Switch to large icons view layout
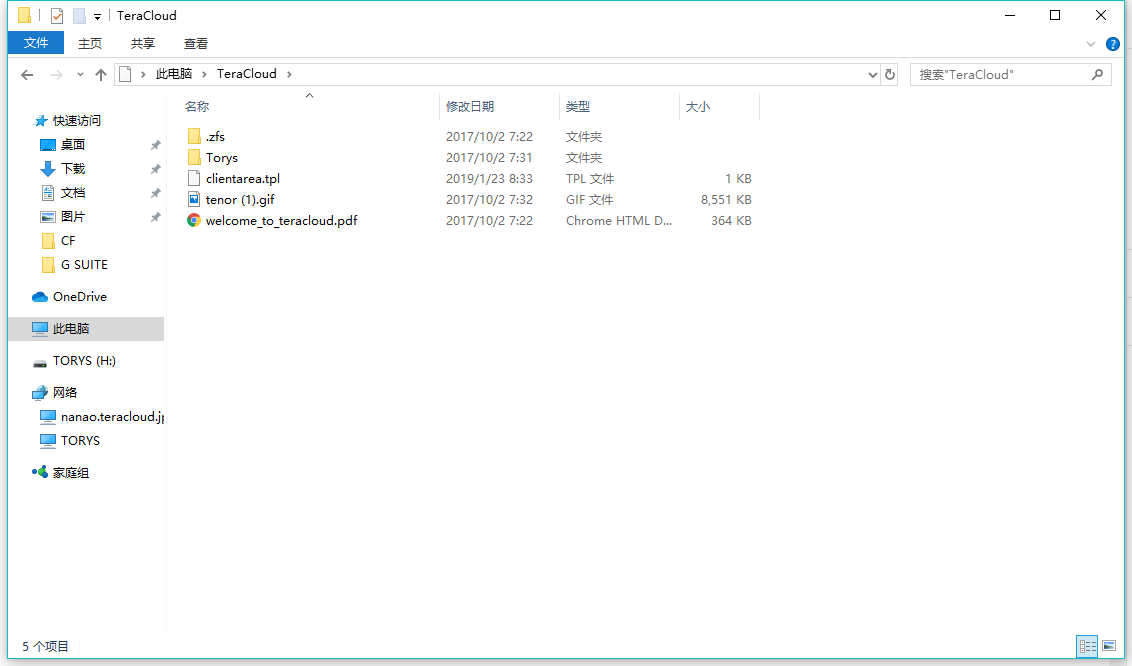 click(1109, 647)
